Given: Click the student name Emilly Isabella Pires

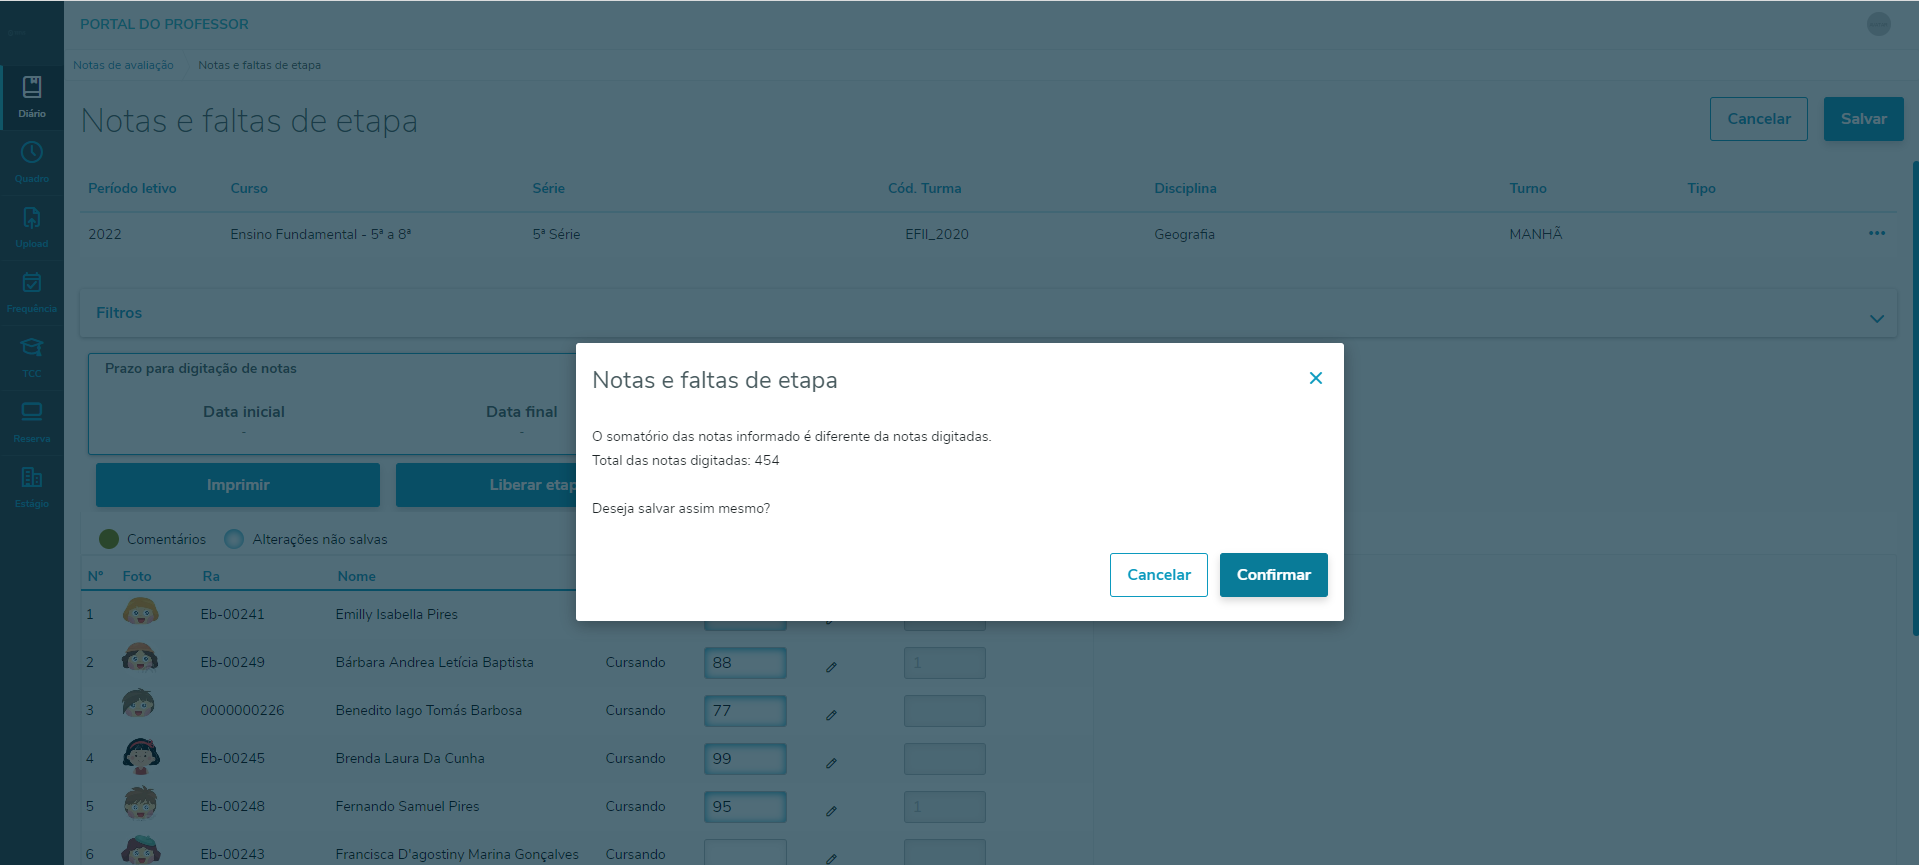Looking at the screenshot, I should pos(397,614).
